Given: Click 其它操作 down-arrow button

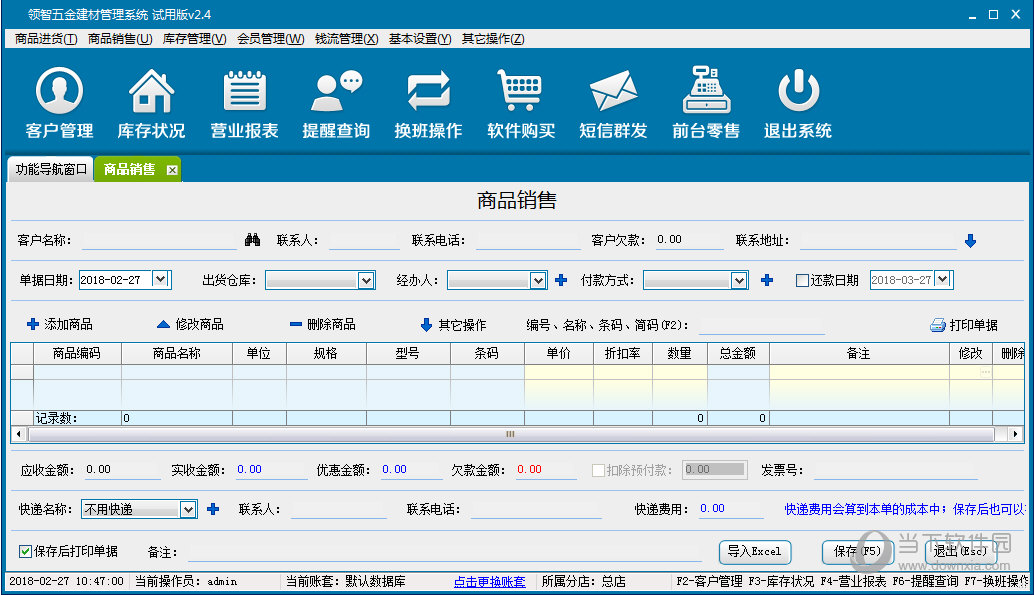Looking at the screenshot, I should tap(453, 325).
